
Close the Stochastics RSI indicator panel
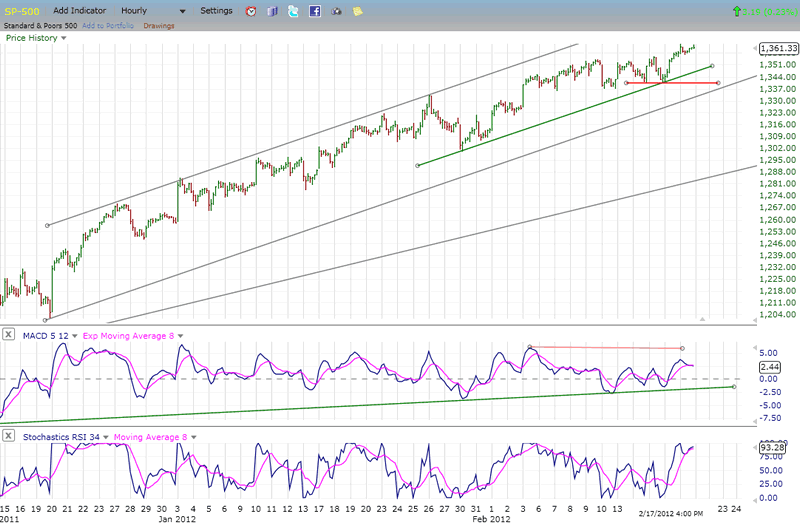8,436
